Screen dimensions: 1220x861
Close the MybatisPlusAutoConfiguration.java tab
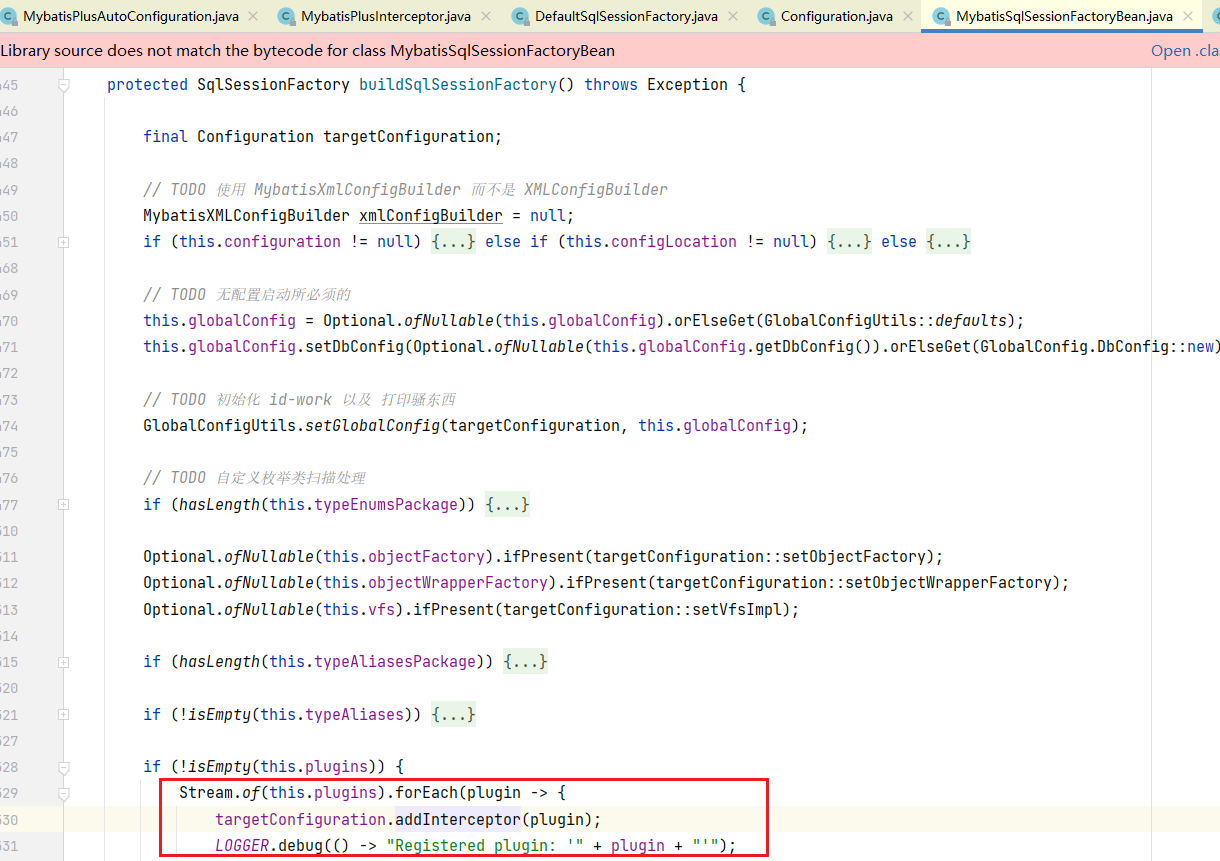pyautogui.click(x=252, y=16)
